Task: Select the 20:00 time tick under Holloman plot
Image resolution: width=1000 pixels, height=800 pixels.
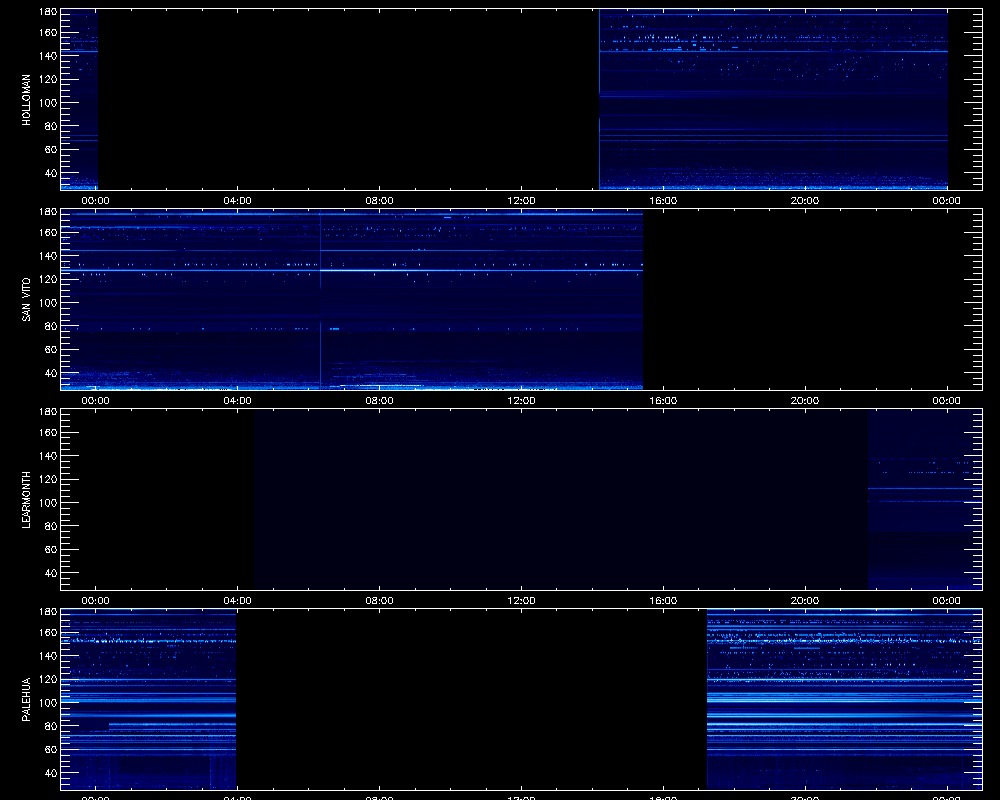Action: point(805,200)
